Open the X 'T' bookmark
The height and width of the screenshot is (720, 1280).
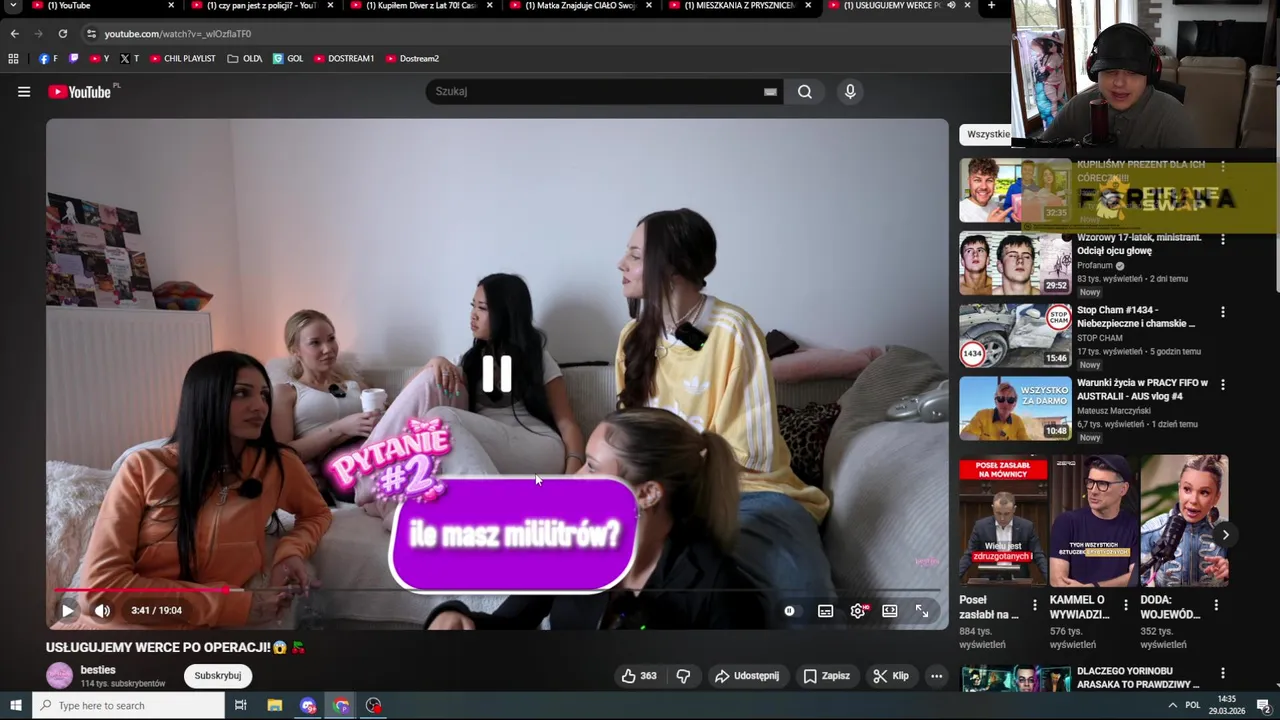129,59
